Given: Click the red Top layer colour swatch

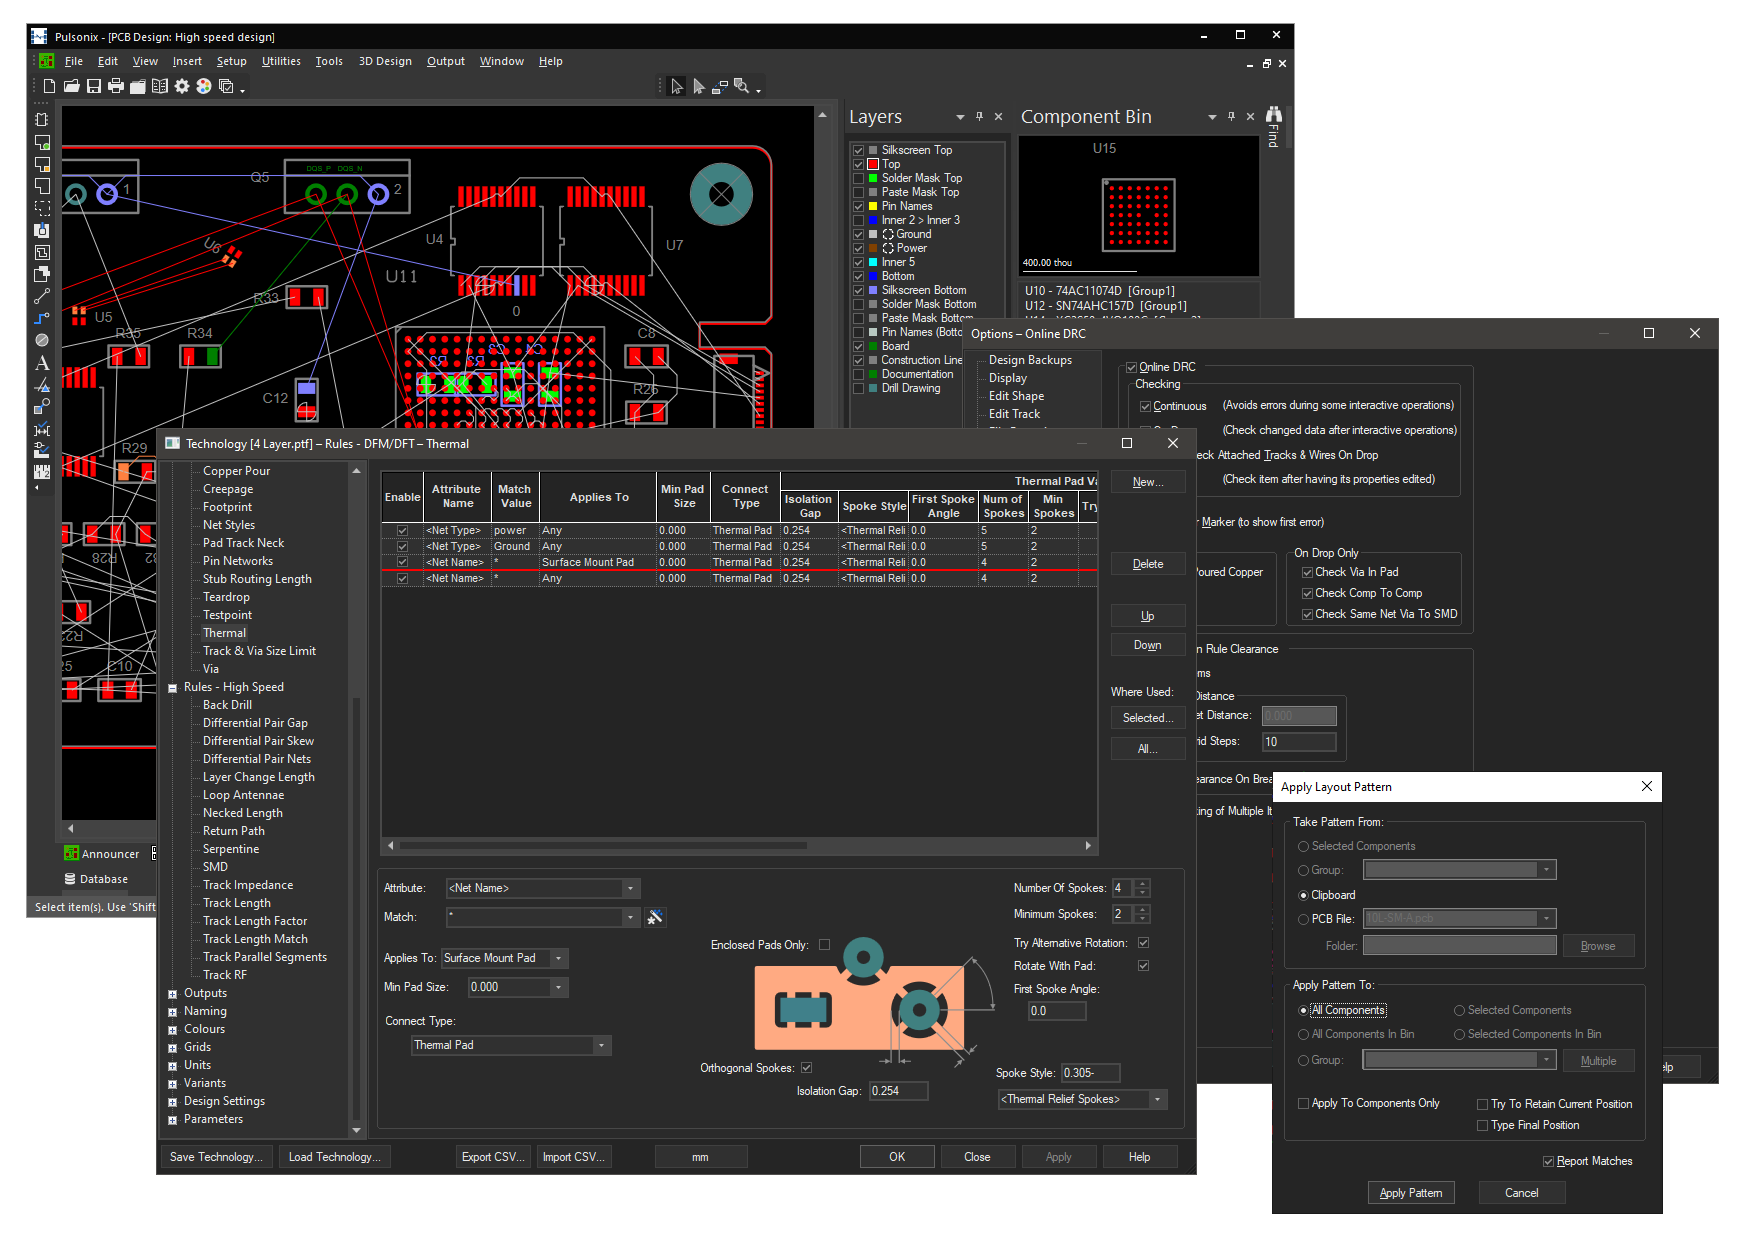Looking at the screenshot, I should tap(873, 164).
